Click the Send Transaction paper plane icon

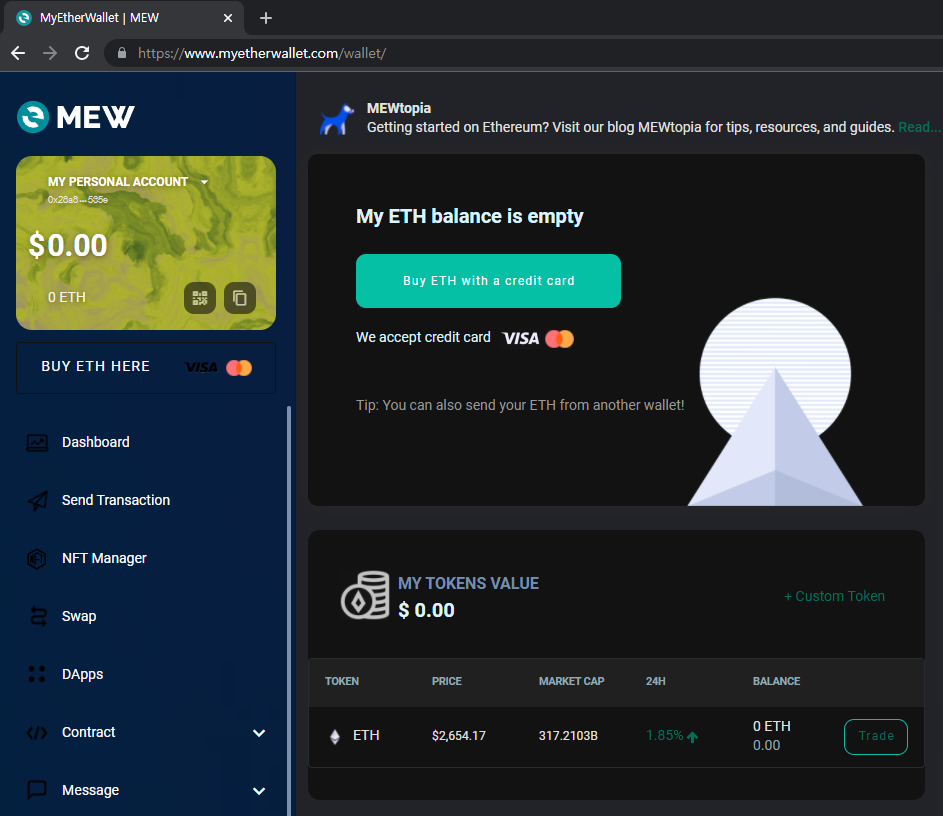pyautogui.click(x=37, y=500)
